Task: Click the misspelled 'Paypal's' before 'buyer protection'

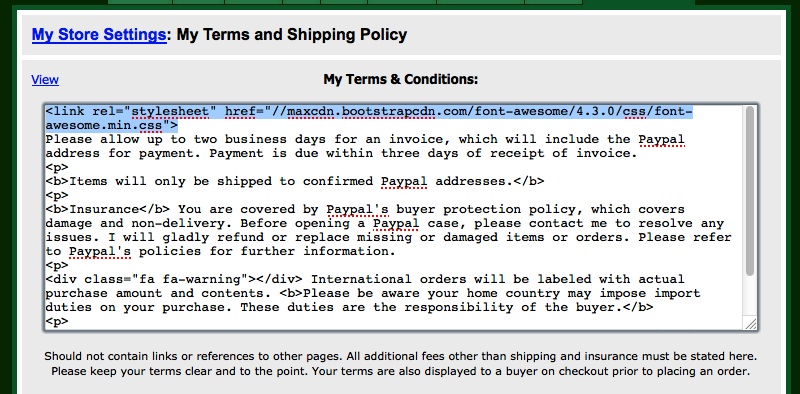Action: pos(354,209)
